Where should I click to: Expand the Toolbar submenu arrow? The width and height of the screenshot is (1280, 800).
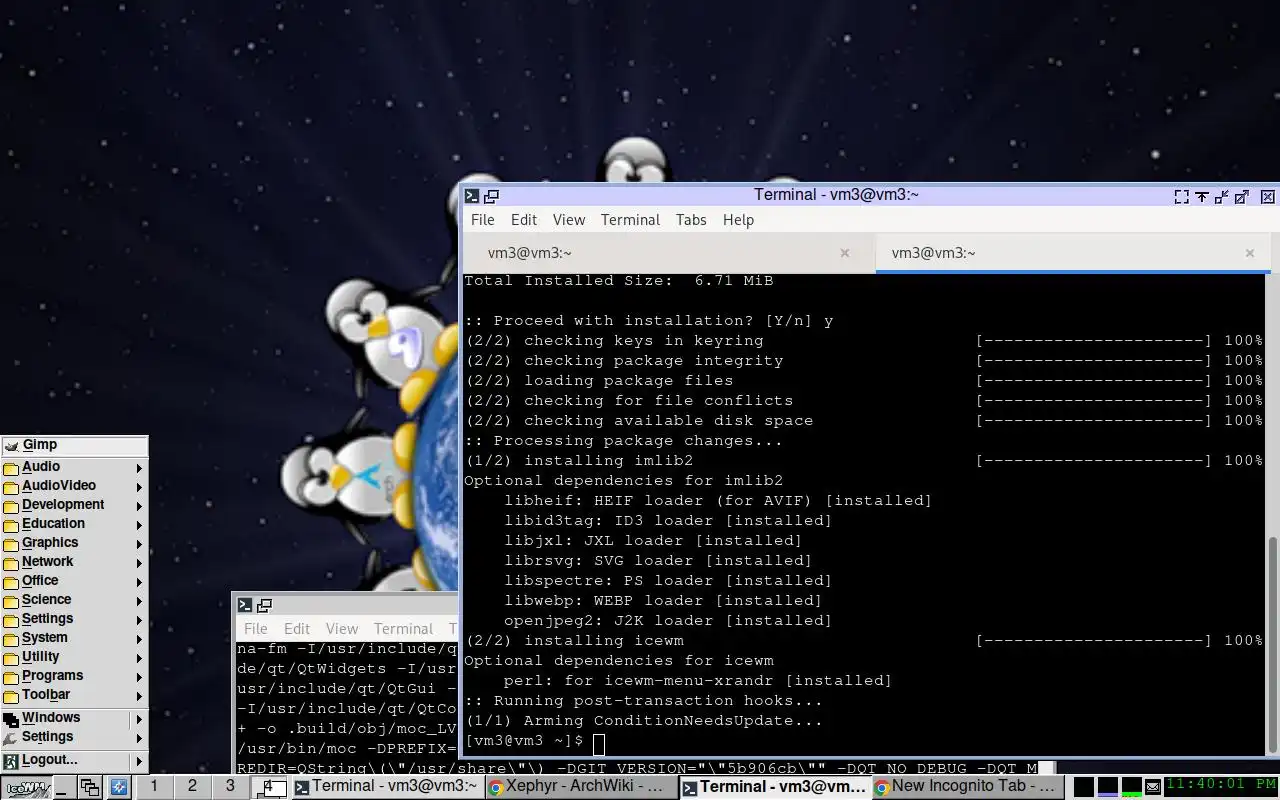pyautogui.click(x=139, y=696)
